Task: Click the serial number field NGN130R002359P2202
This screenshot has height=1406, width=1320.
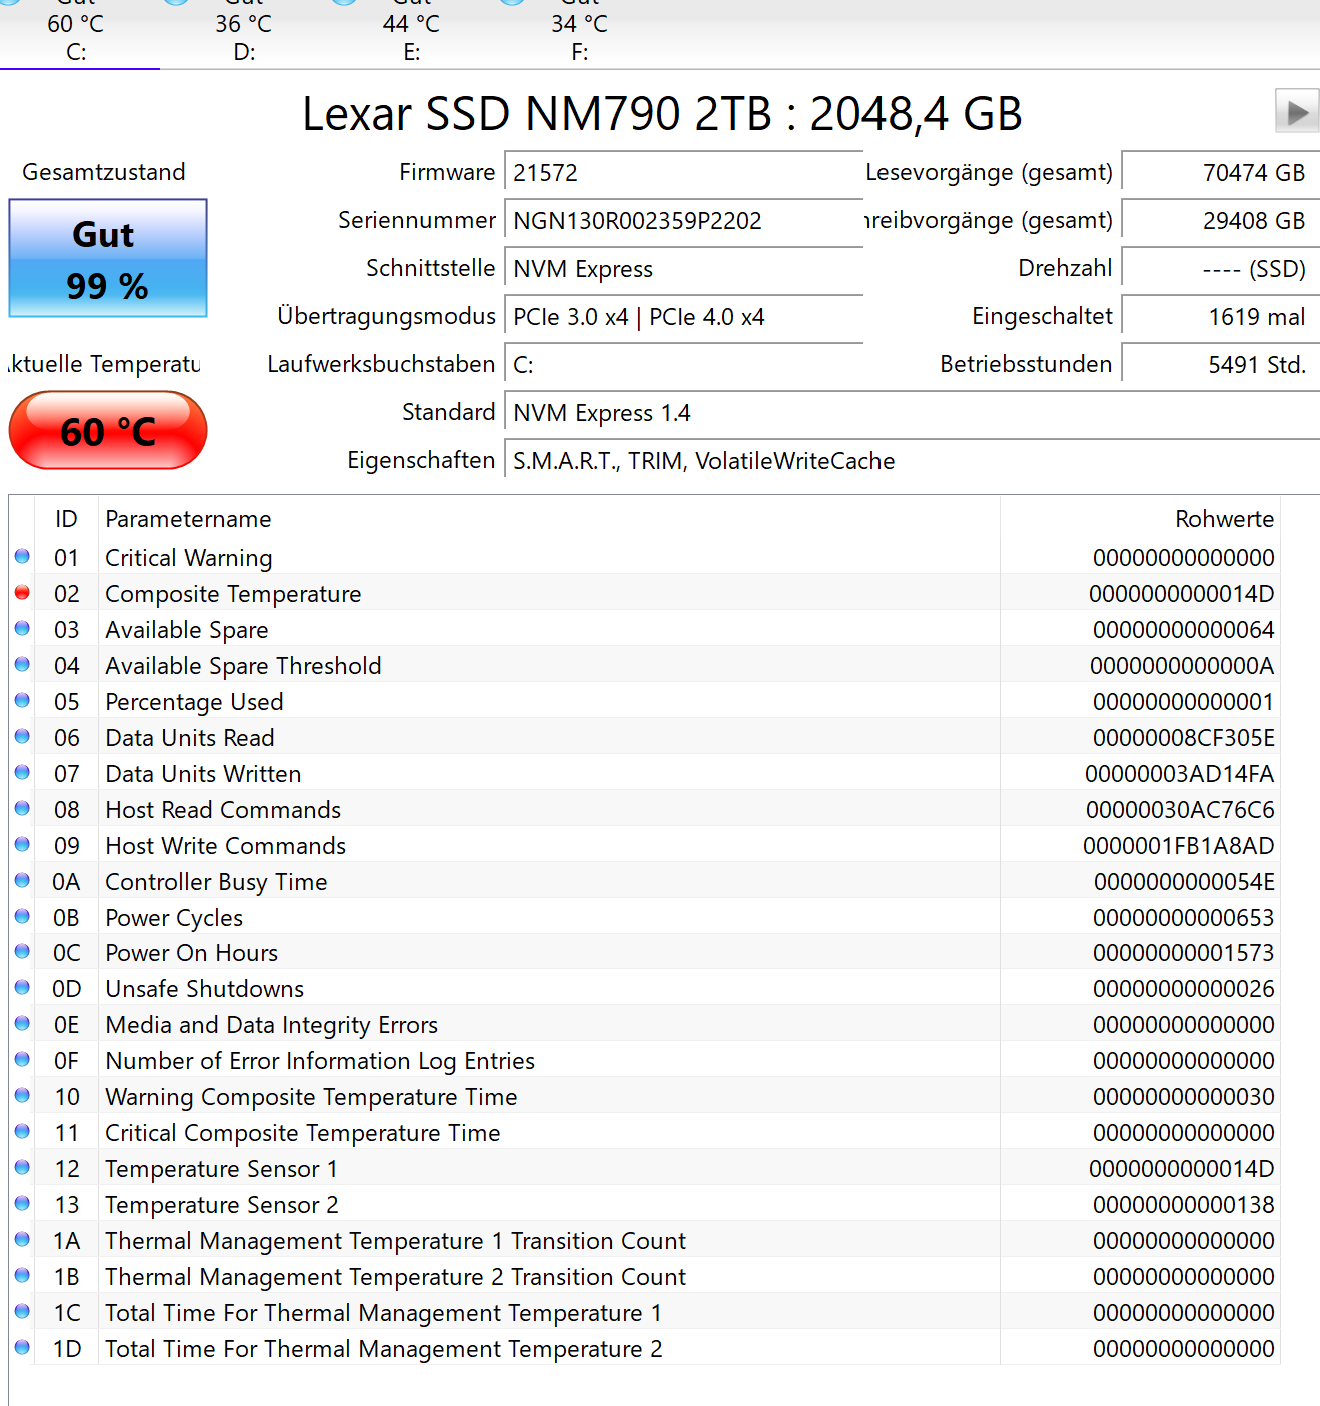Action: tap(684, 220)
